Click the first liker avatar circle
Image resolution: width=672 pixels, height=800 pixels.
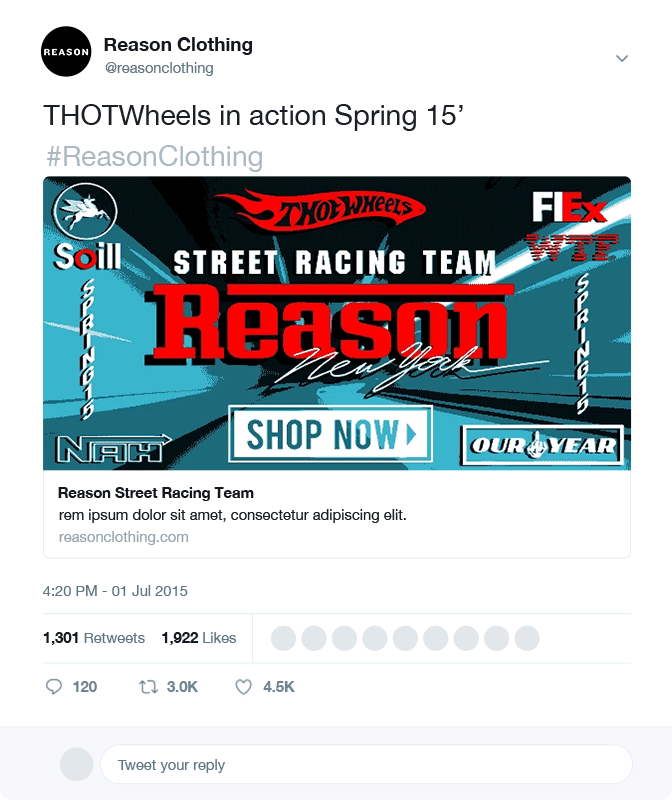[x=284, y=638]
